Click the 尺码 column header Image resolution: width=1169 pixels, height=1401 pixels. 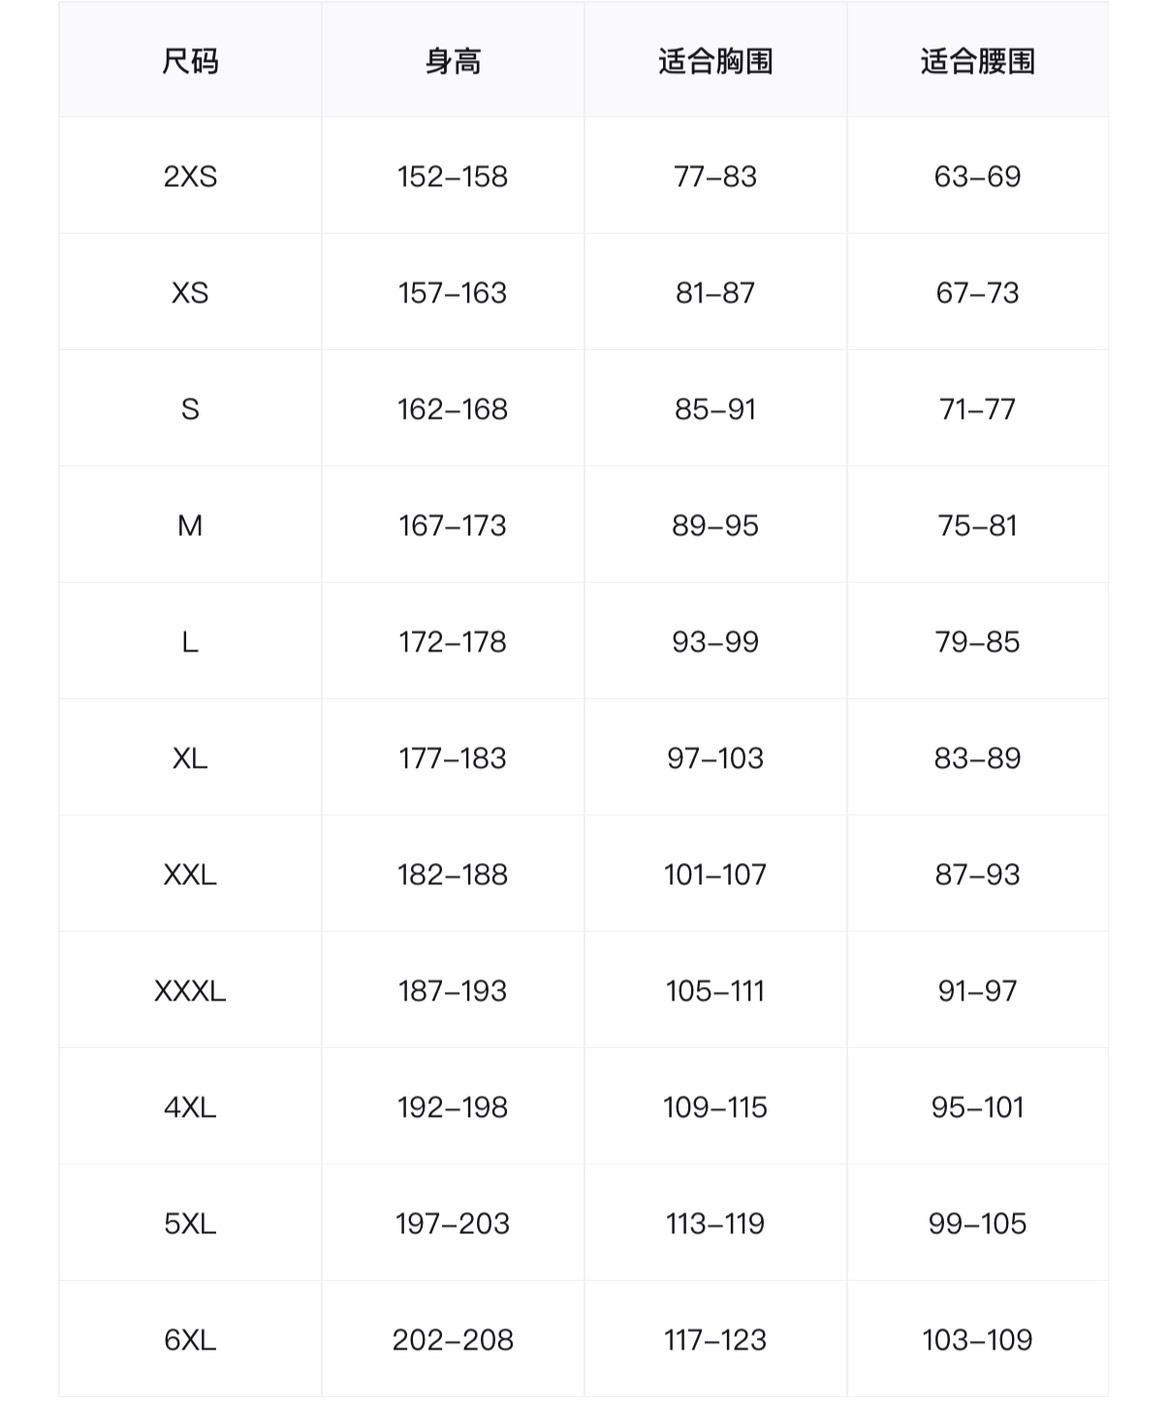(190, 62)
